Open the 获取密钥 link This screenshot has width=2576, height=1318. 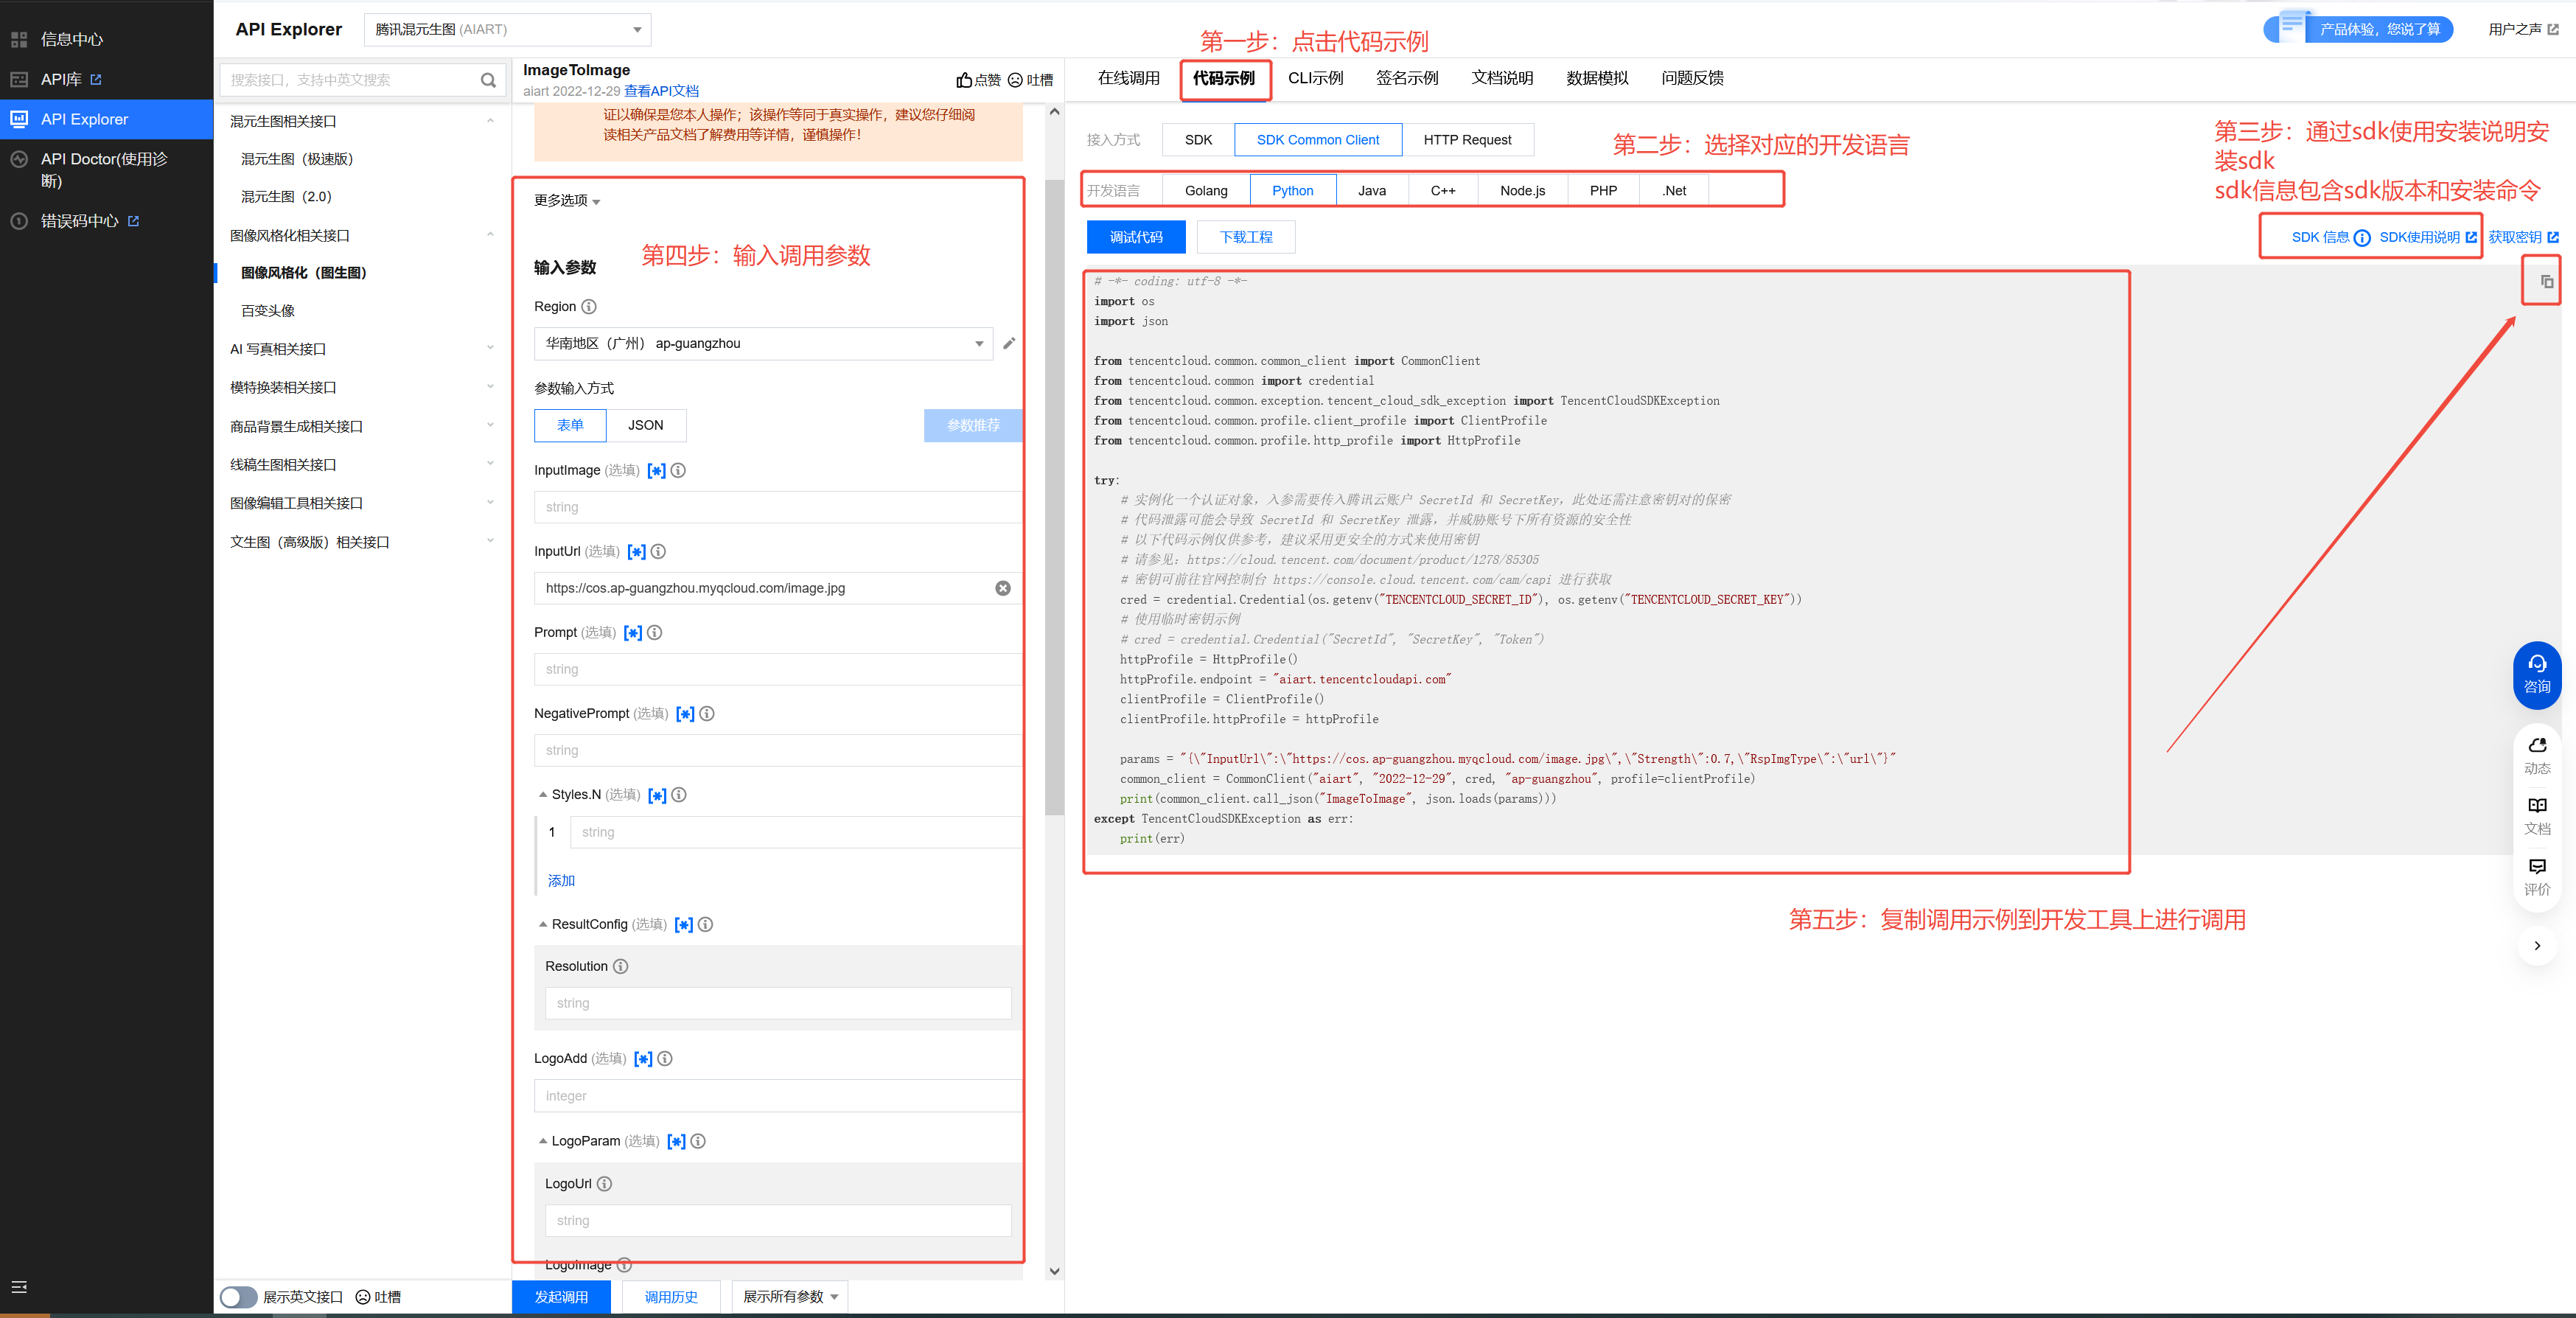point(2523,237)
